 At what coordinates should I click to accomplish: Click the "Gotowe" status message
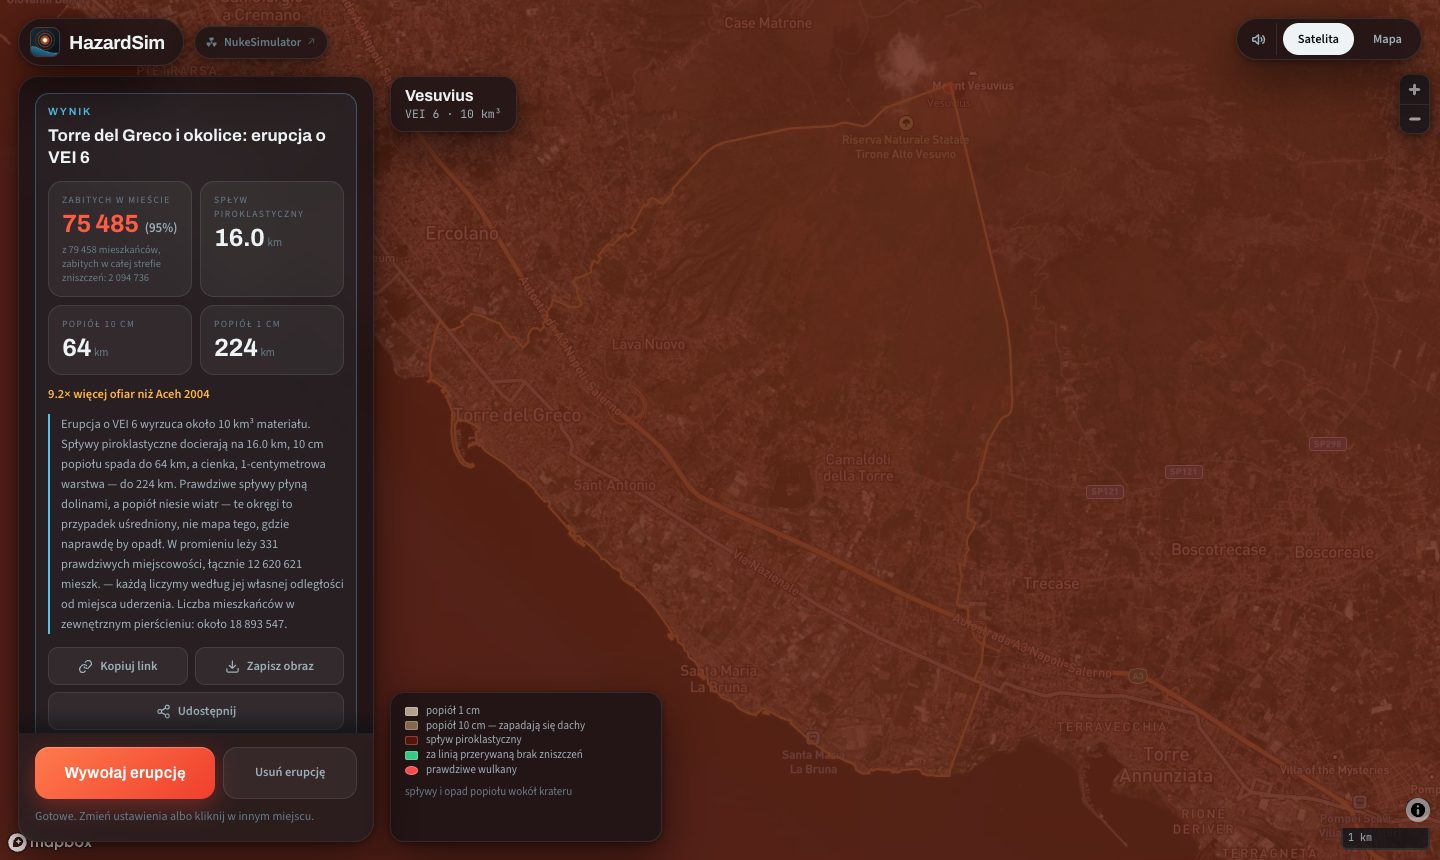pyautogui.click(x=174, y=816)
